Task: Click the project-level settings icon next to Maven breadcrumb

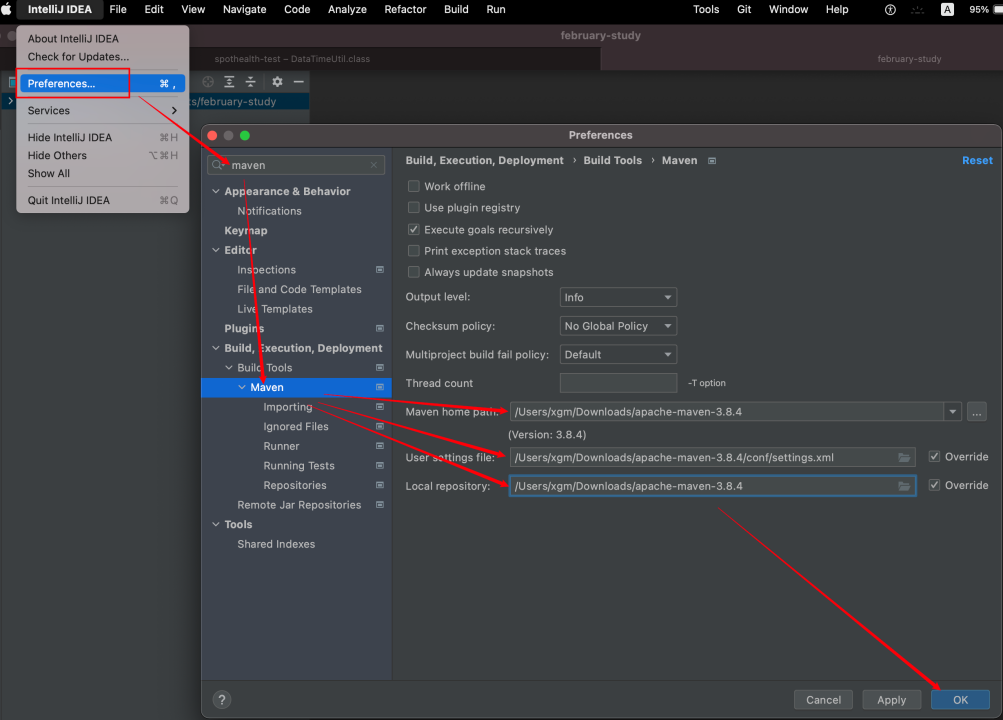Action: tap(712, 160)
